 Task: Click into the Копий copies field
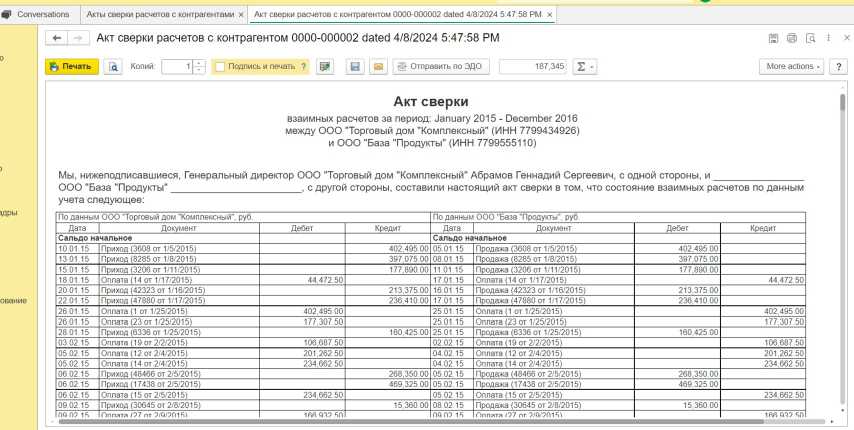[178, 66]
